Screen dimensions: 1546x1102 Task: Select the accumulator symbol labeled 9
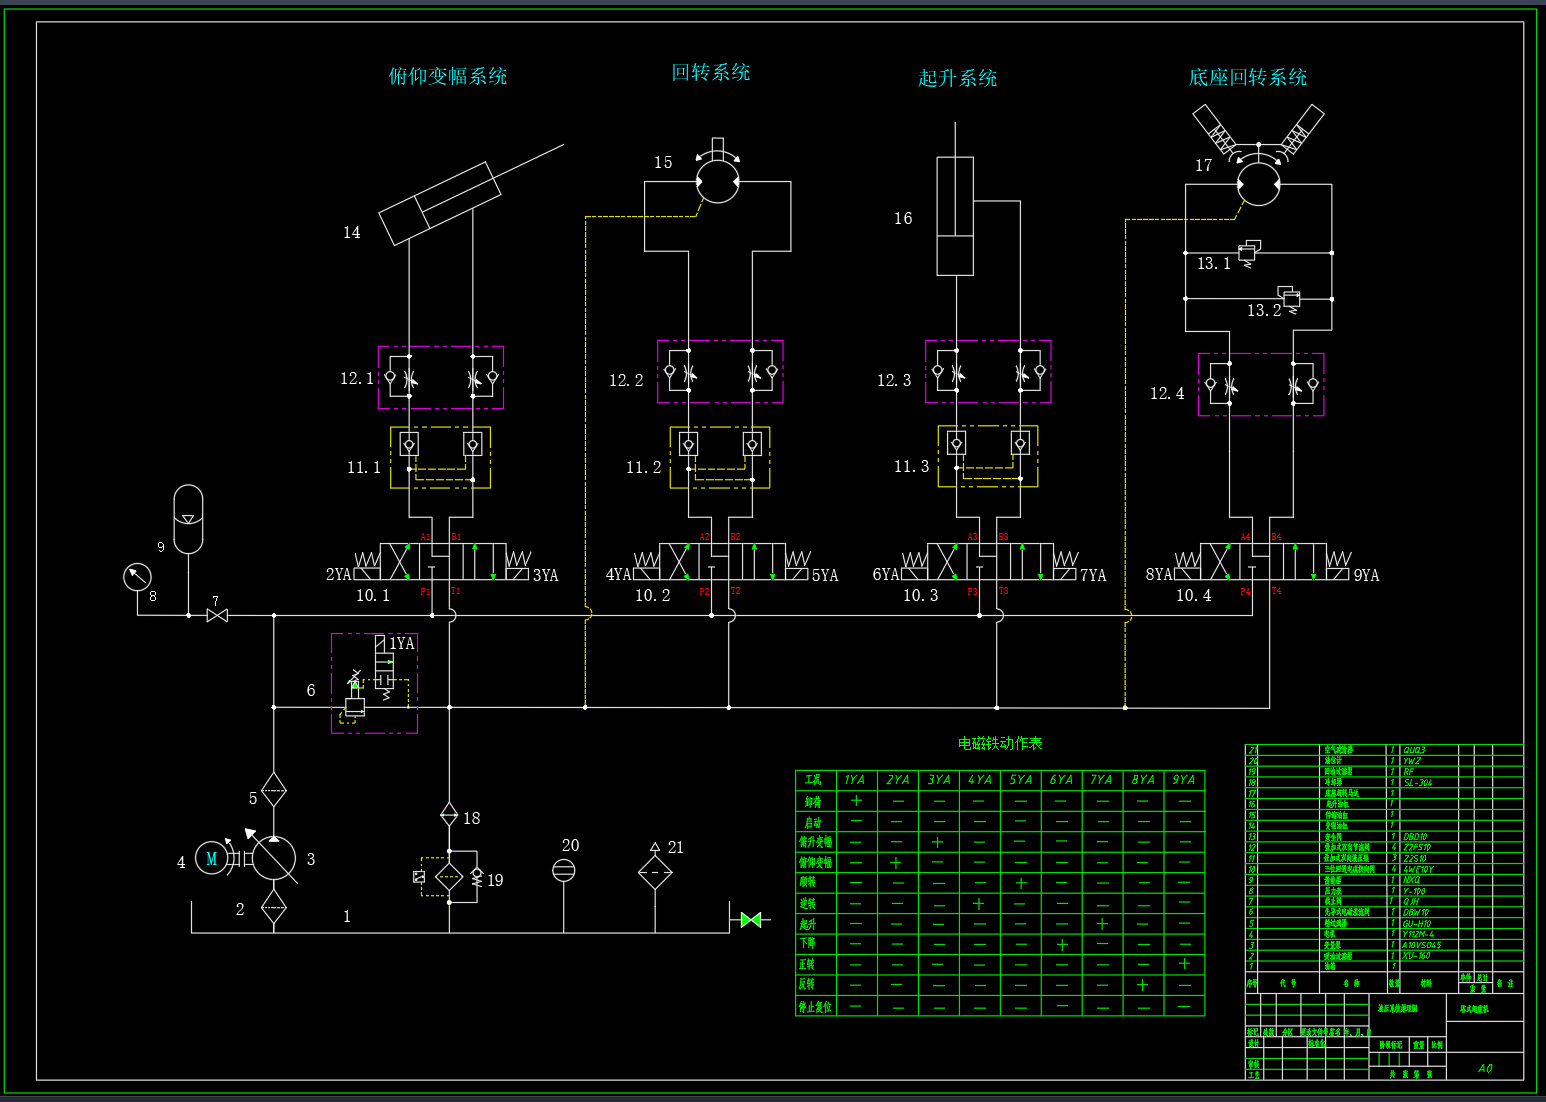click(188, 519)
